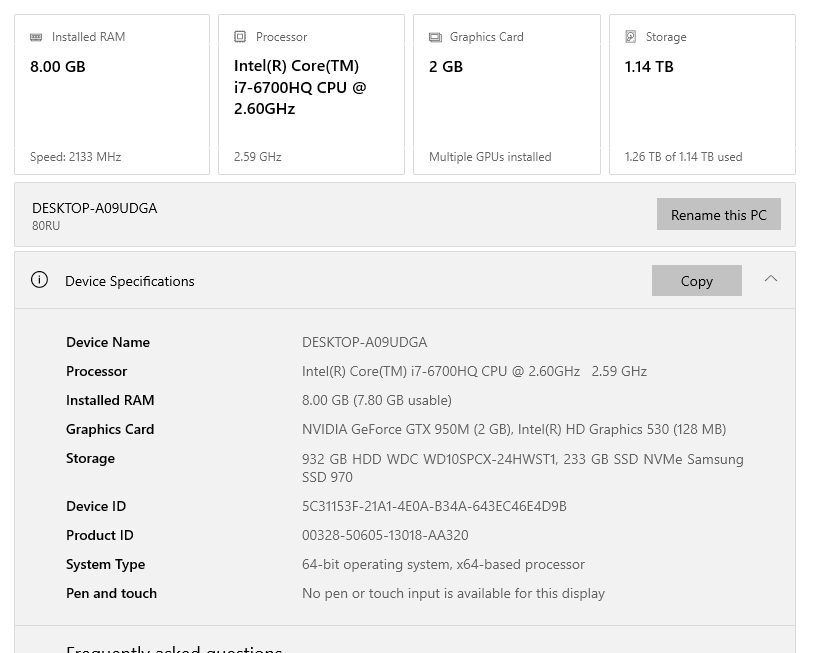Click the '80RU' model text
This screenshot has height=653, width=837.
point(46,226)
